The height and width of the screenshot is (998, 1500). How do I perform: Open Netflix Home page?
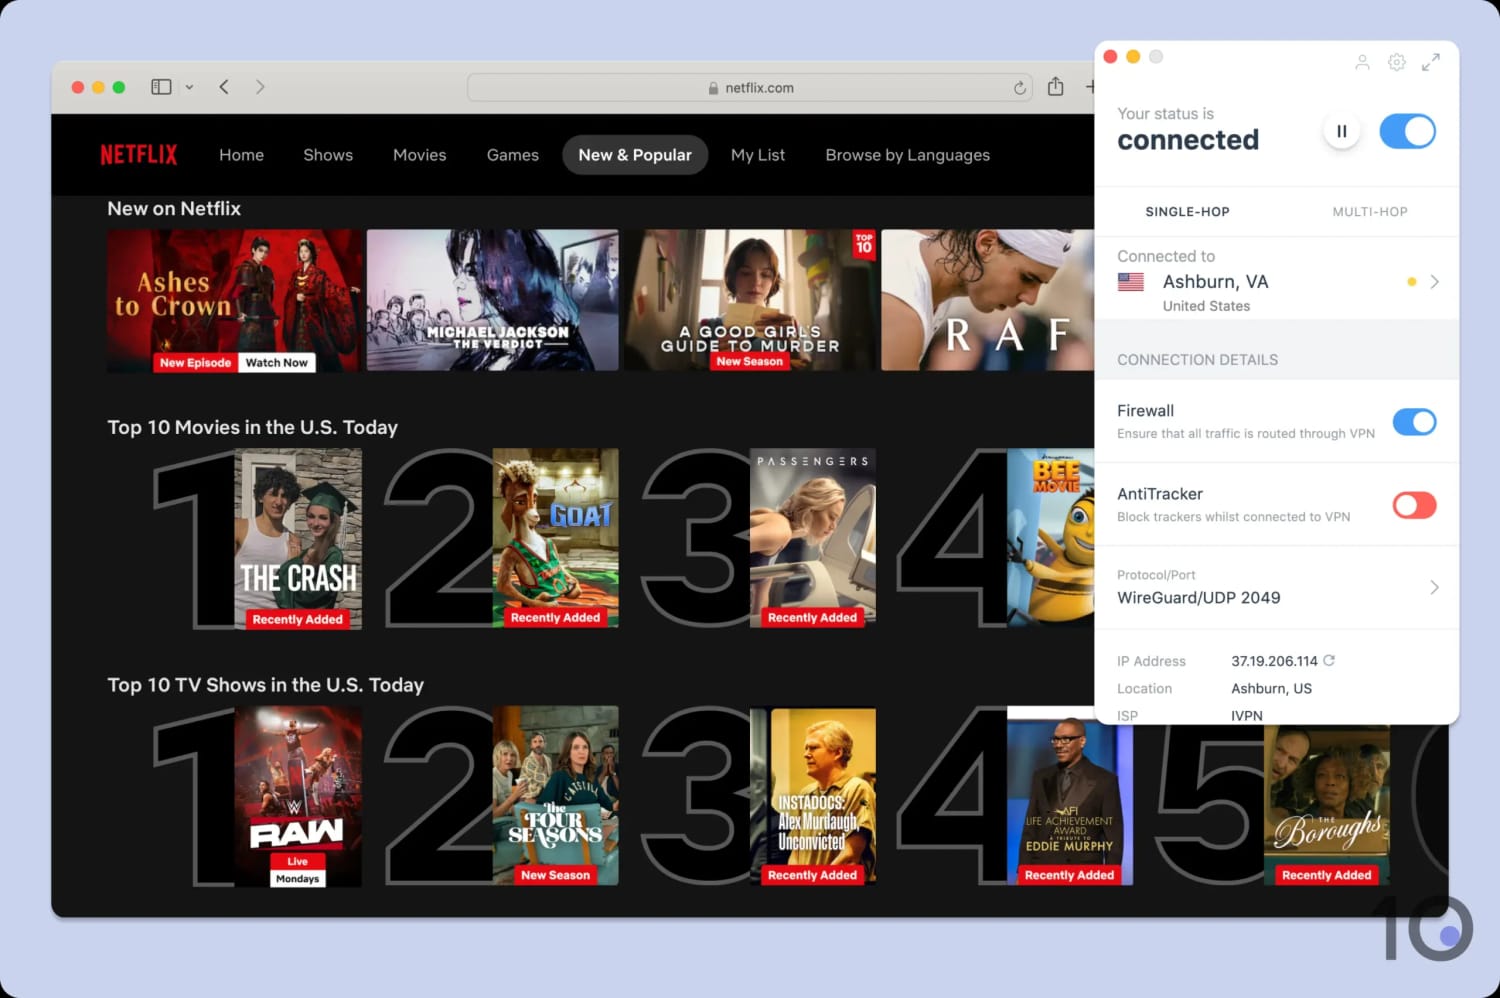[242, 155]
